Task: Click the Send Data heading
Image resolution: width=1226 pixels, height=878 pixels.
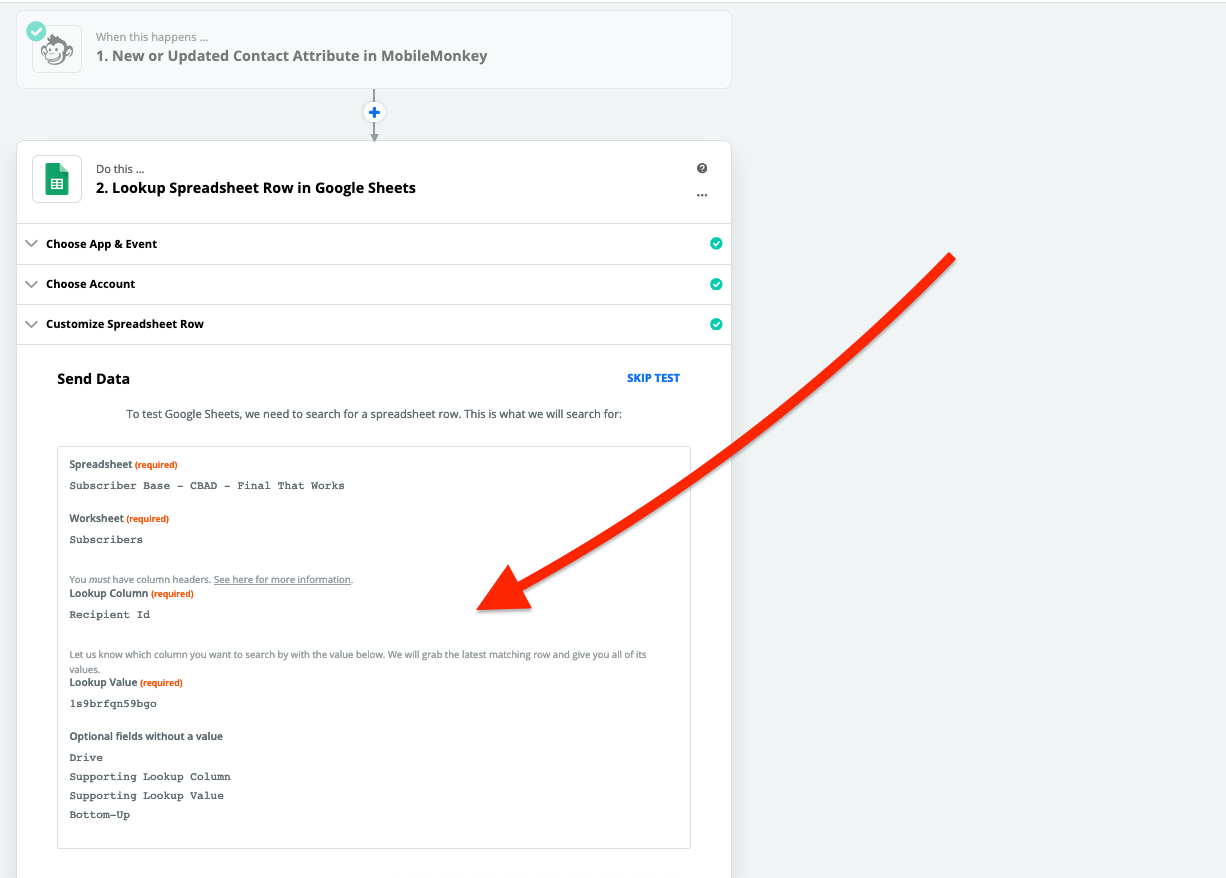Action: click(94, 379)
